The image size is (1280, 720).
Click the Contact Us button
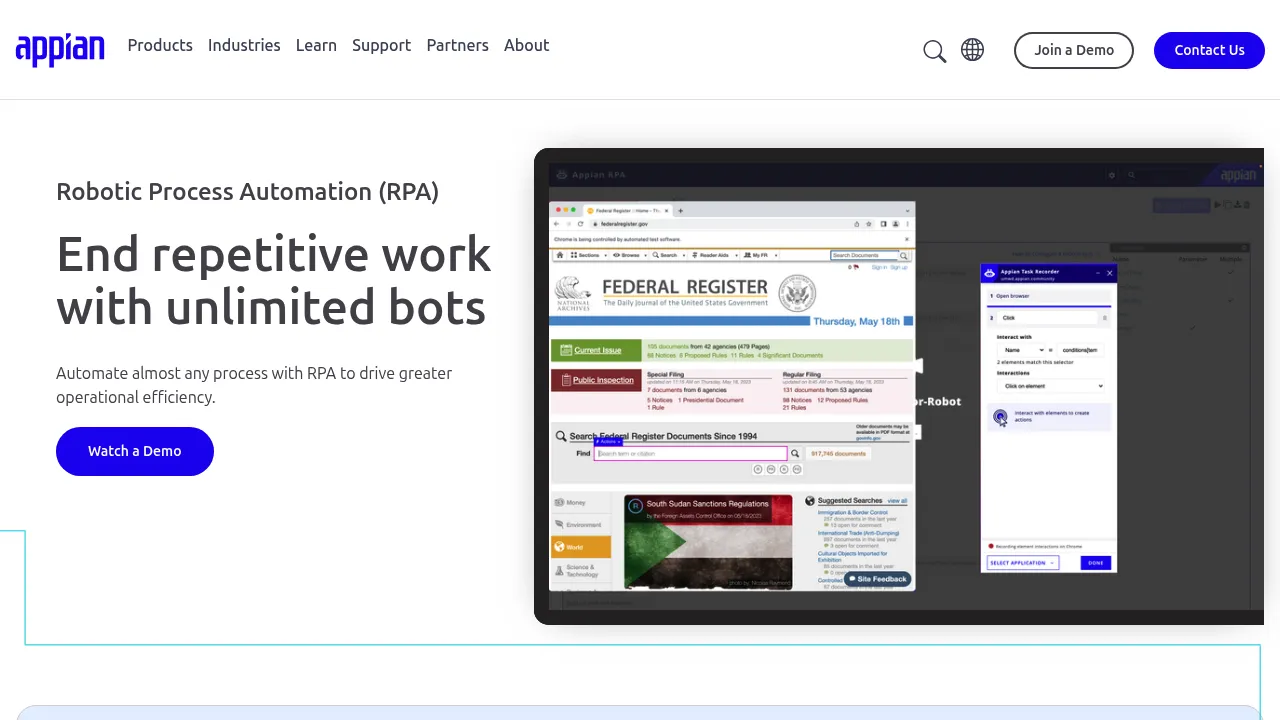[x=1209, y=50]
